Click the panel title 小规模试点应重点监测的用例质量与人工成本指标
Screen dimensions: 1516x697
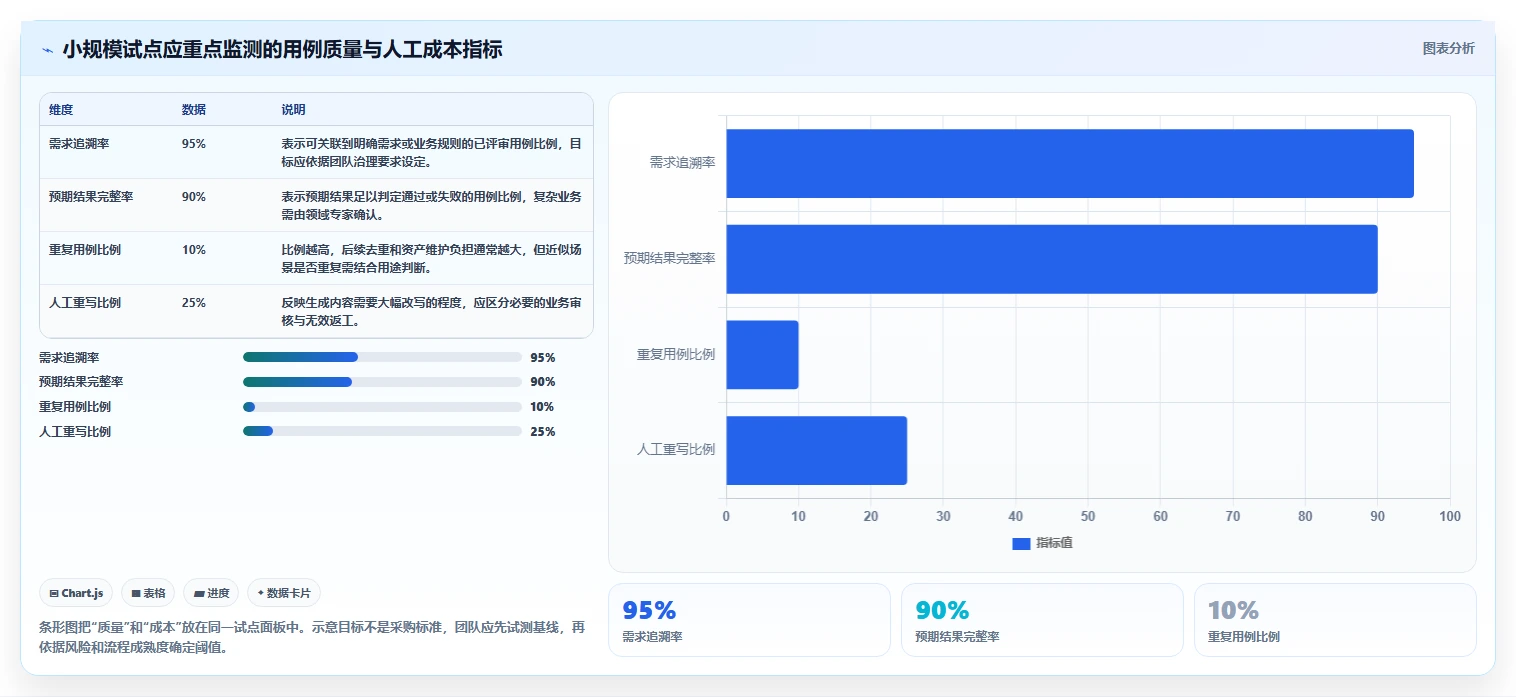282,50
